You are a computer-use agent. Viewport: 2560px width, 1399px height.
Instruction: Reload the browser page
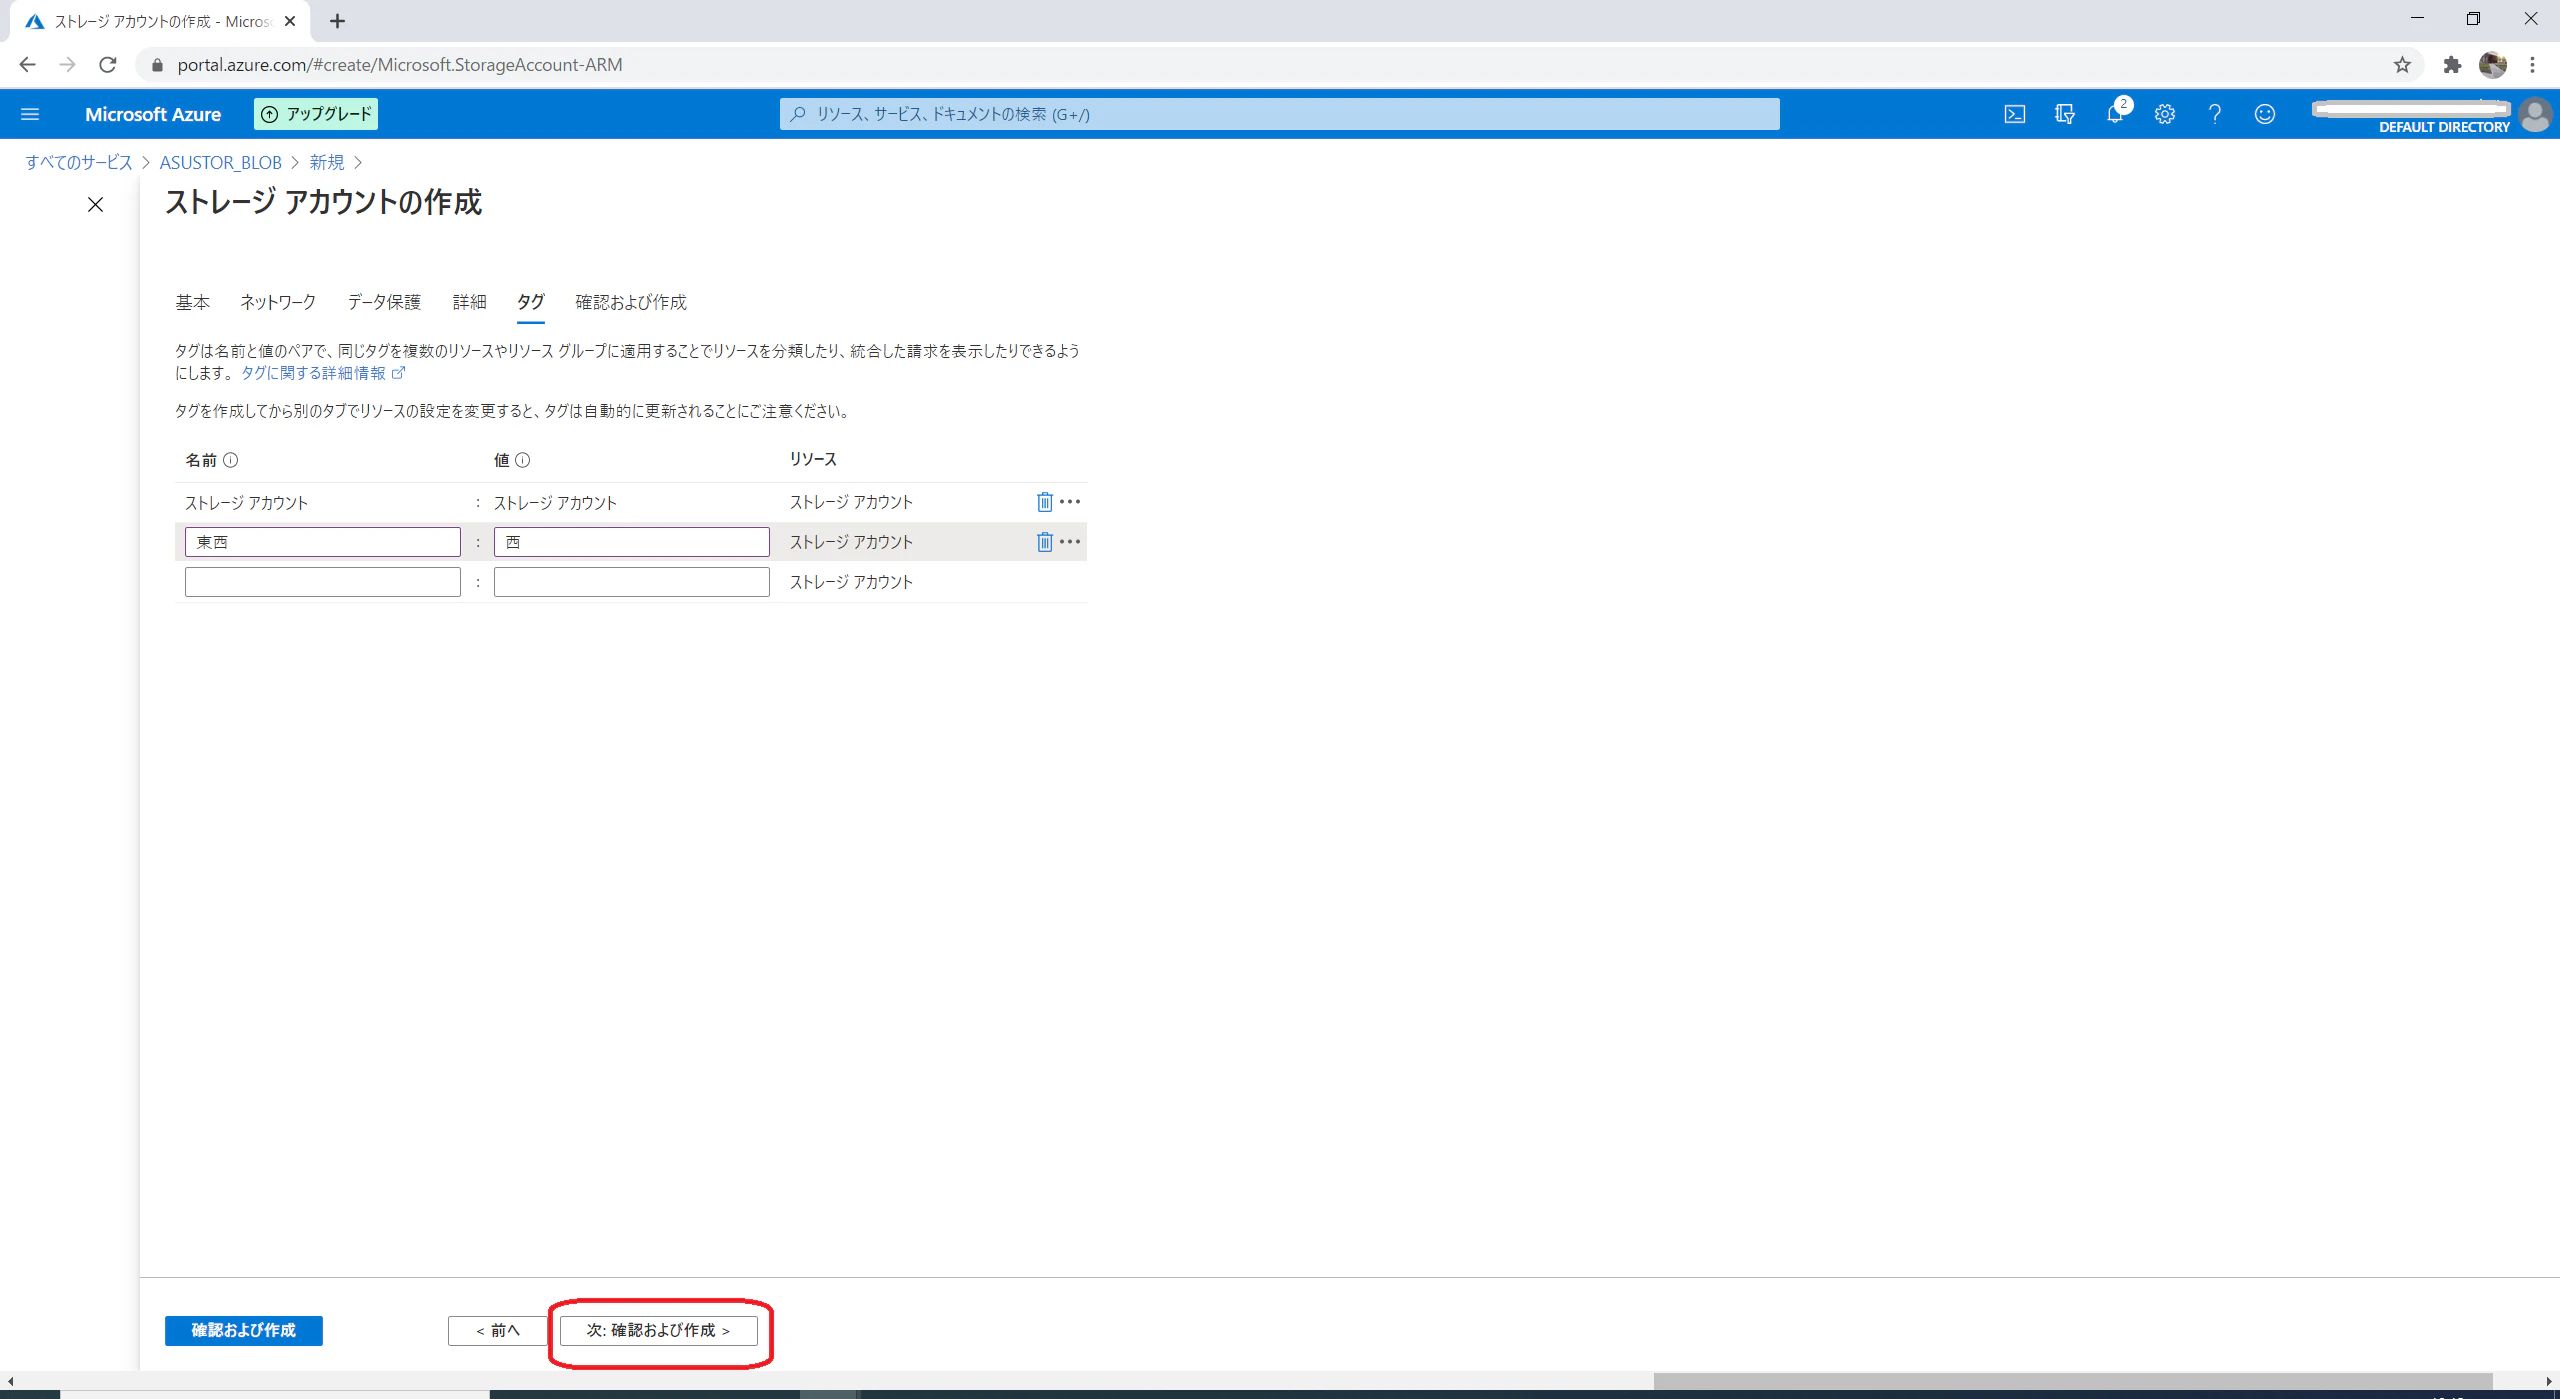coord(108,65)
